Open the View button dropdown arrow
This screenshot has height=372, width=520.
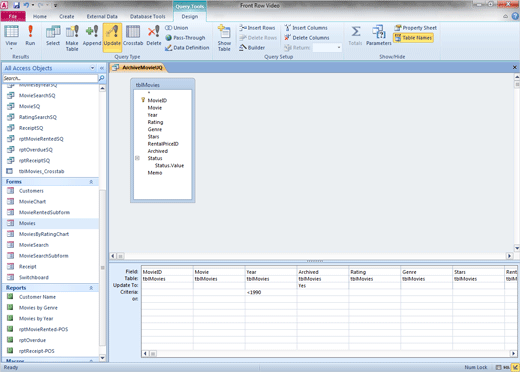tap(11, 49)
